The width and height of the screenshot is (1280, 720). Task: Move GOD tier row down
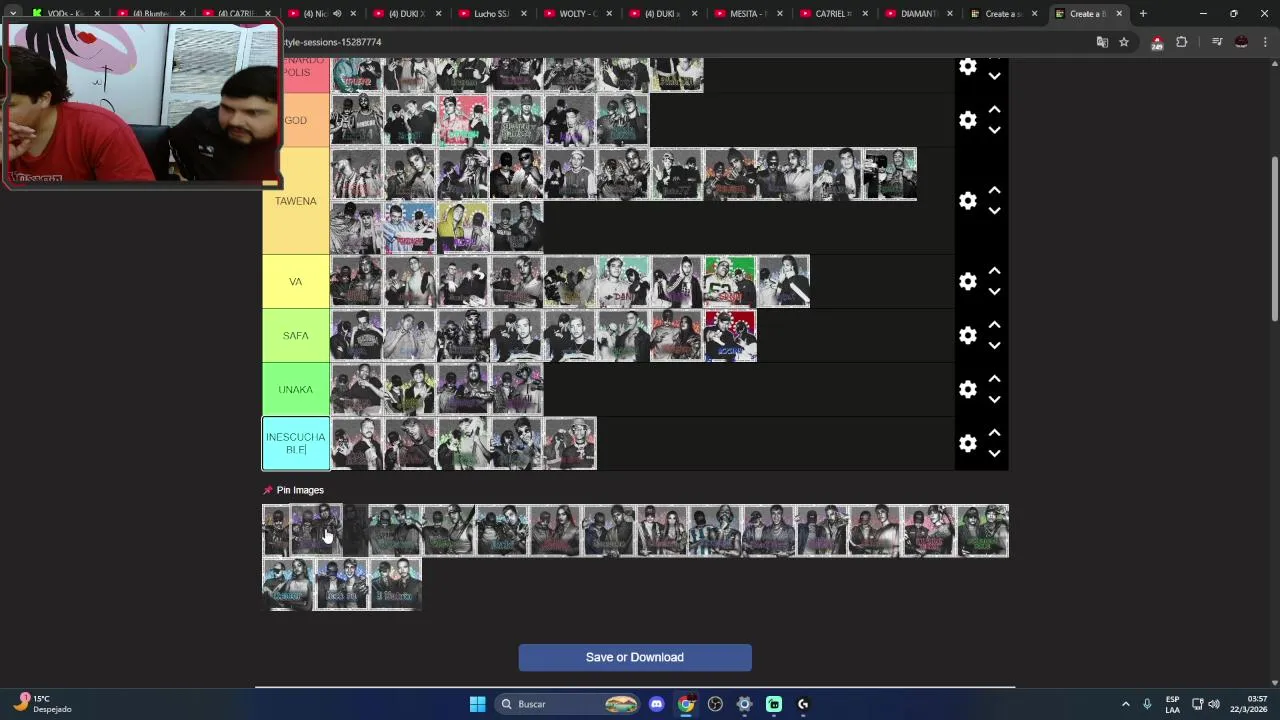click(994, 130)
